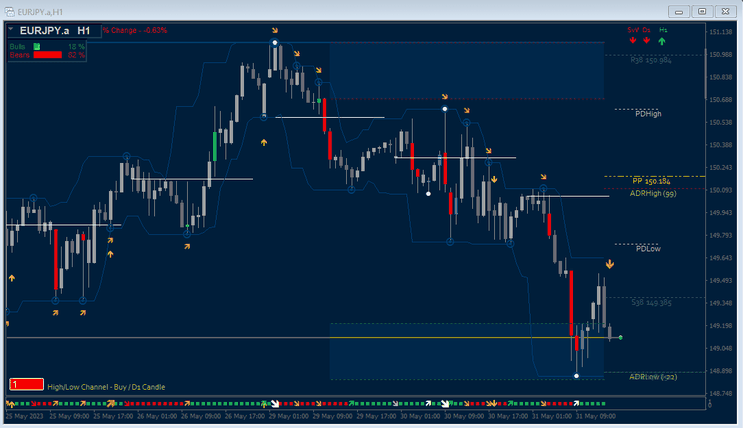743x428 pixels.
Task: Click the R38 150.984 level label
Action: 651,60
